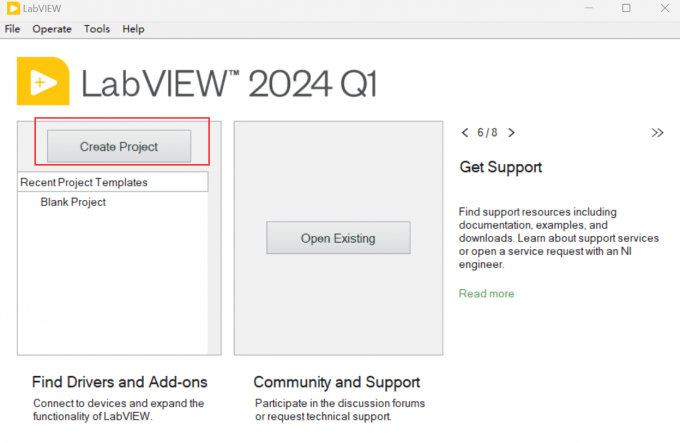
Task: Click the Get Support heading
Action: (500, 167)
